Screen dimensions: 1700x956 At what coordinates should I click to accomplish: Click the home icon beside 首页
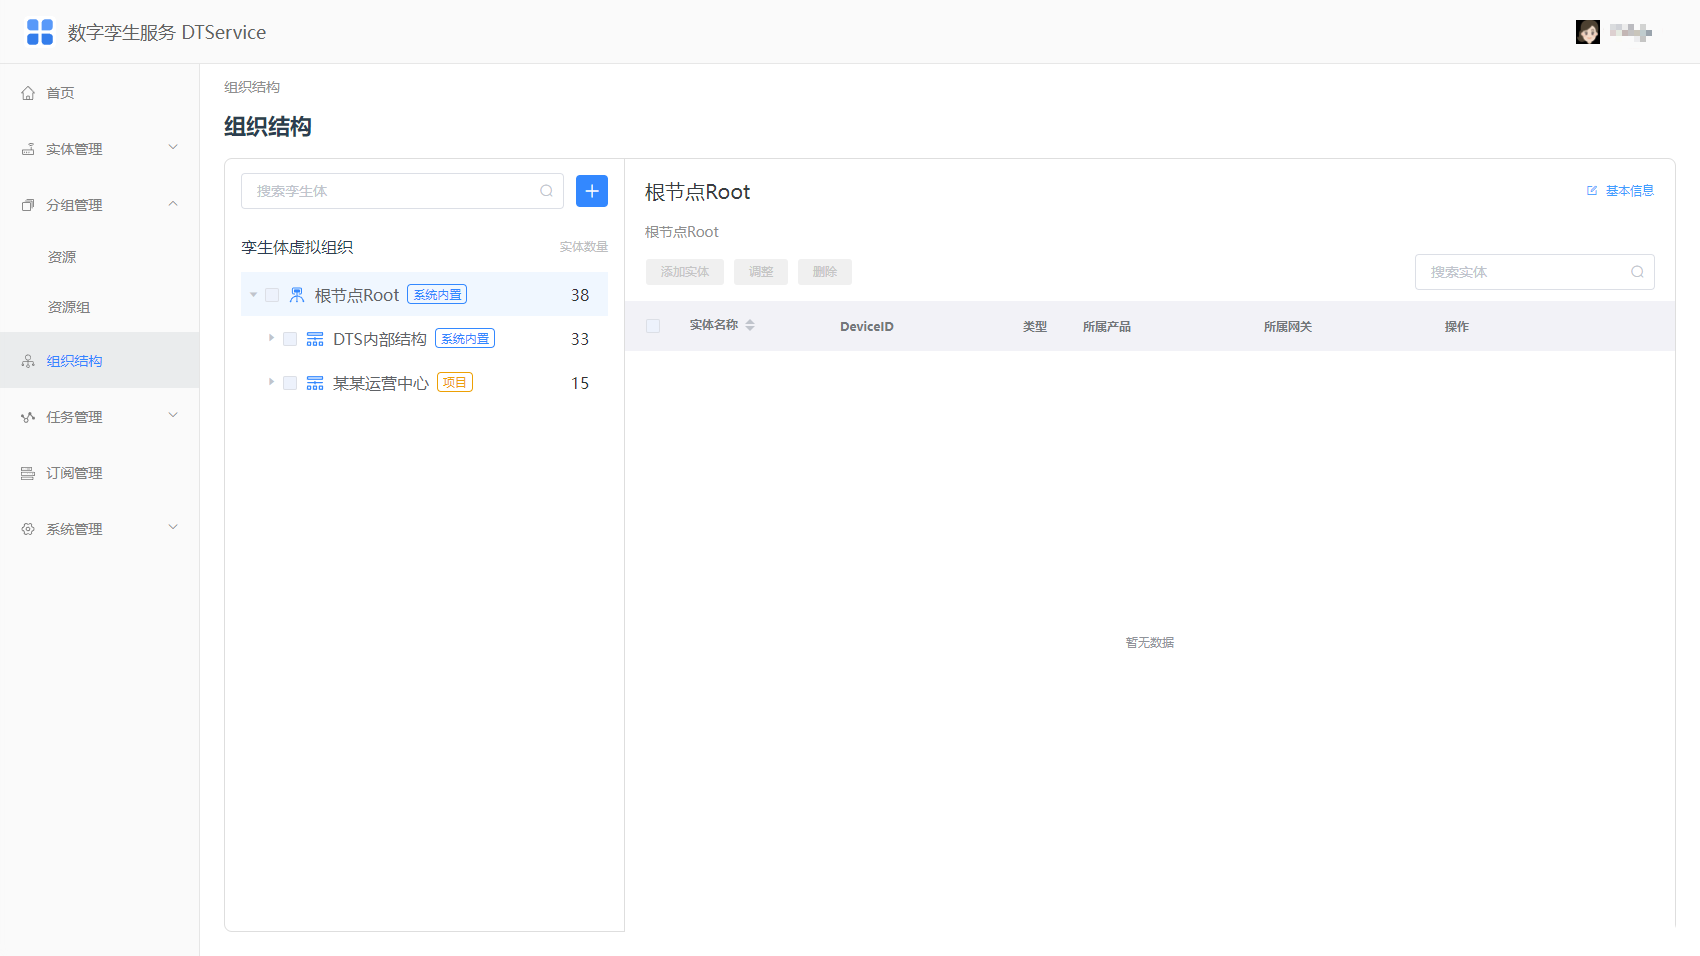point(28,93)
